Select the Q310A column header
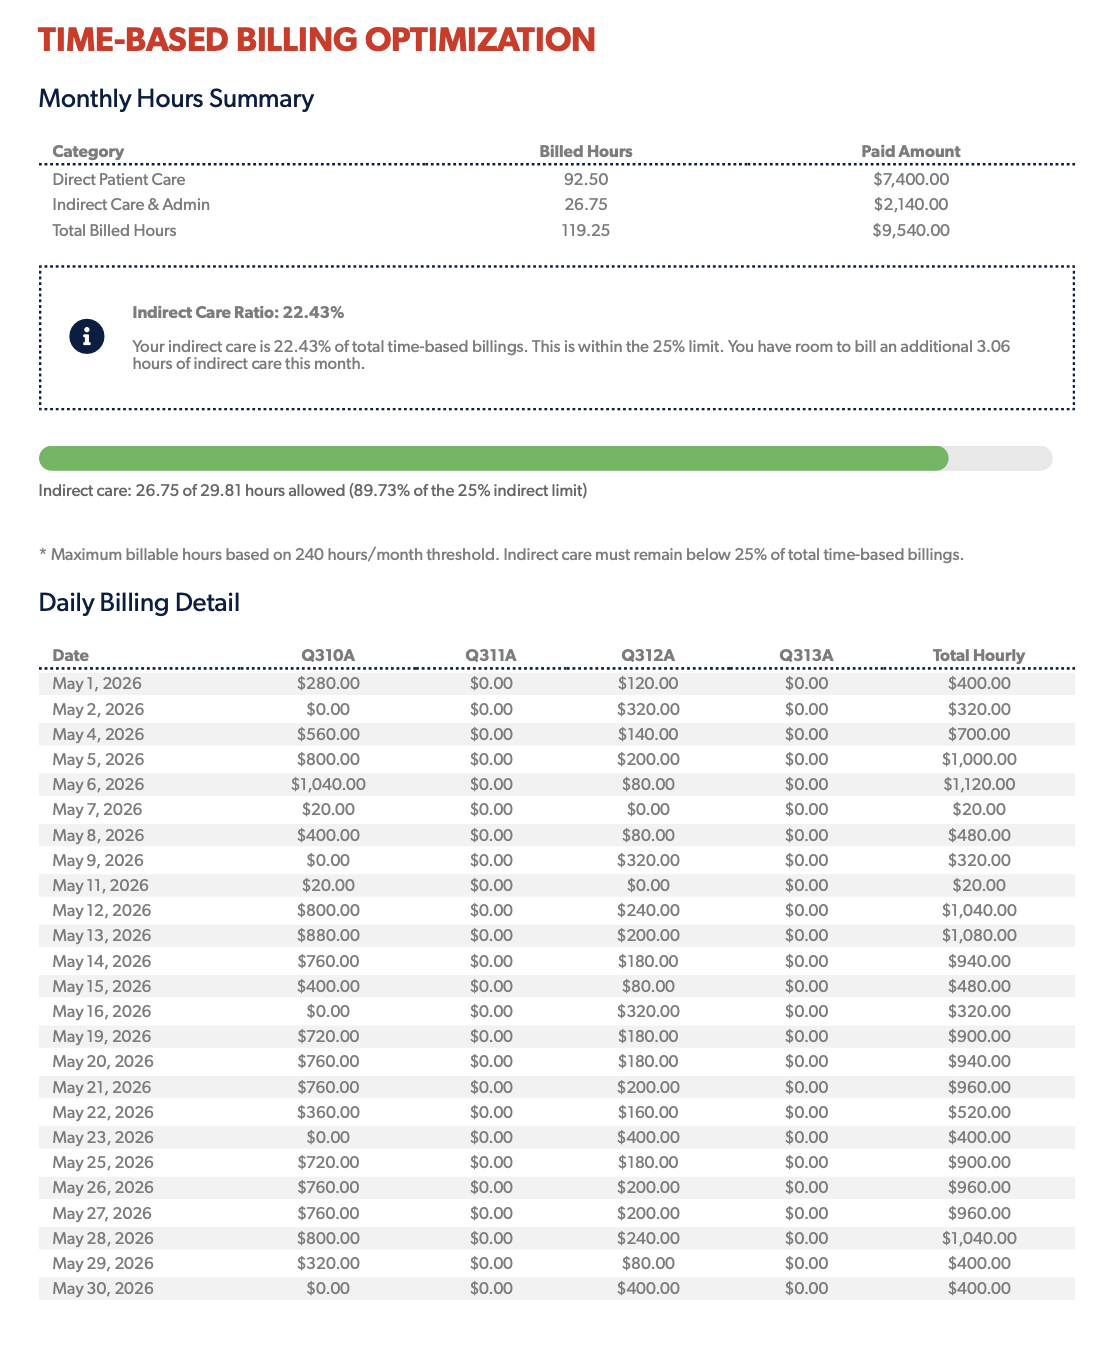This screenshot has height=1352, width=1118. pyautogui.click(x=328, y=655)
